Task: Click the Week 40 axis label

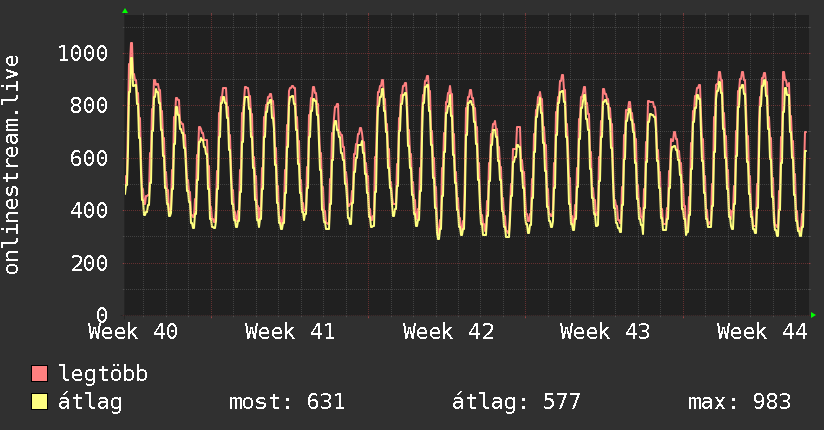Action: coord(133,332)
